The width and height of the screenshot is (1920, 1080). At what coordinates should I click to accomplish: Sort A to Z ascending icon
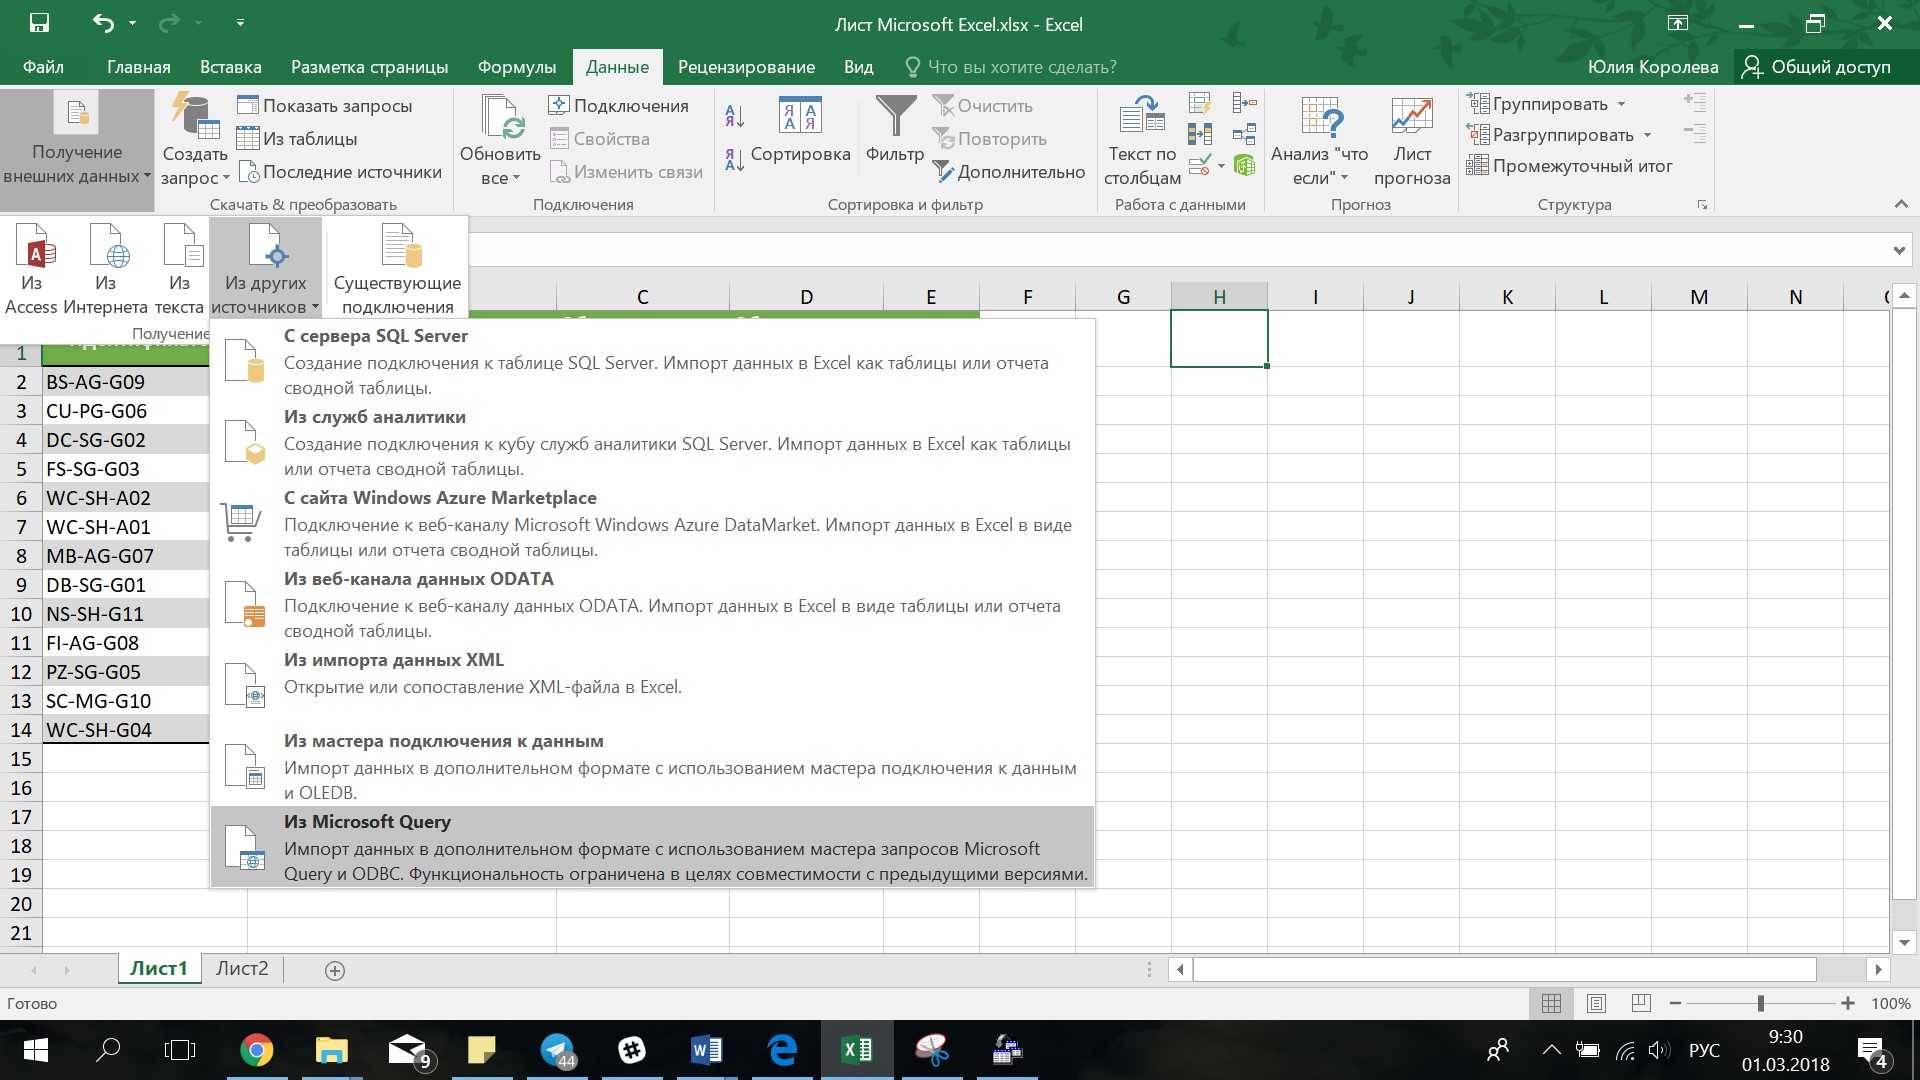coord(734,117)
